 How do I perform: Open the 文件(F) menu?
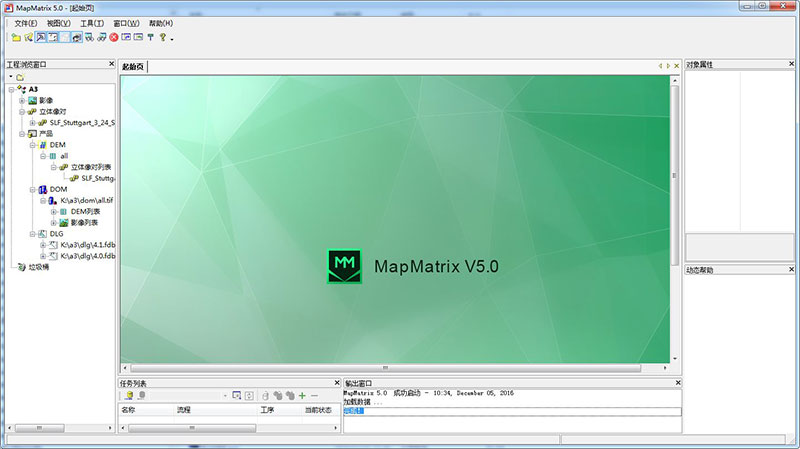coord(26,23)
